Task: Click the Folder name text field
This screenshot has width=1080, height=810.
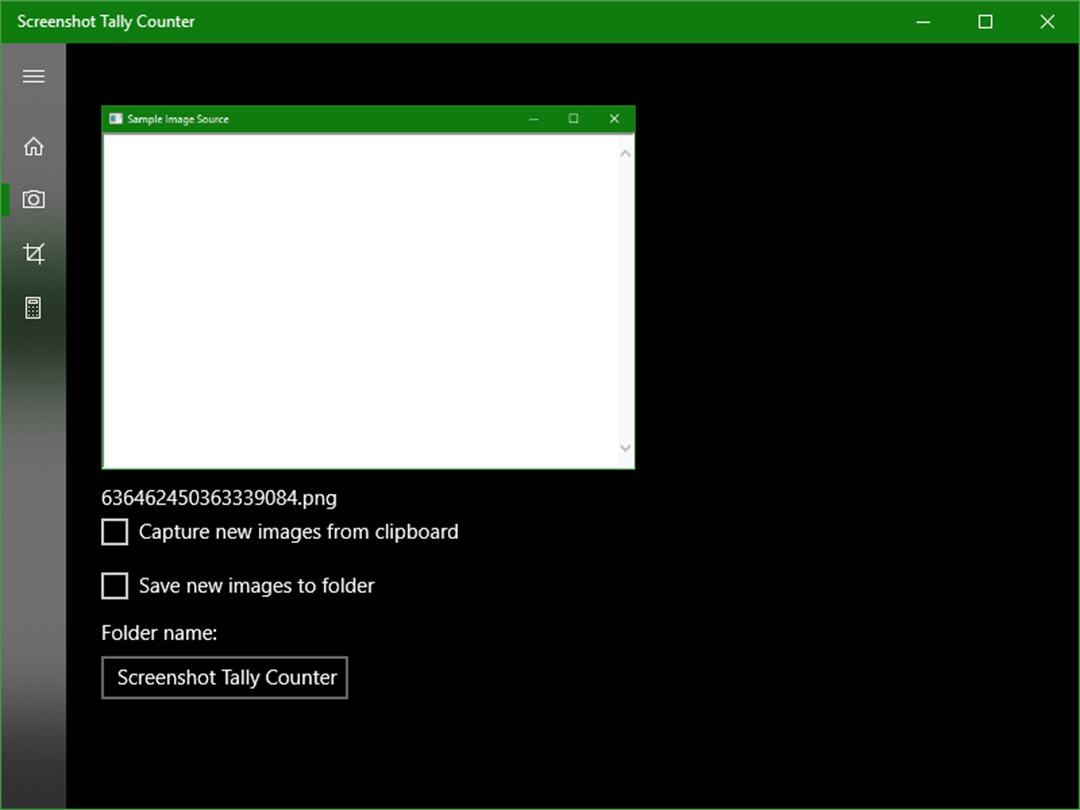Action: pos(225,678)
